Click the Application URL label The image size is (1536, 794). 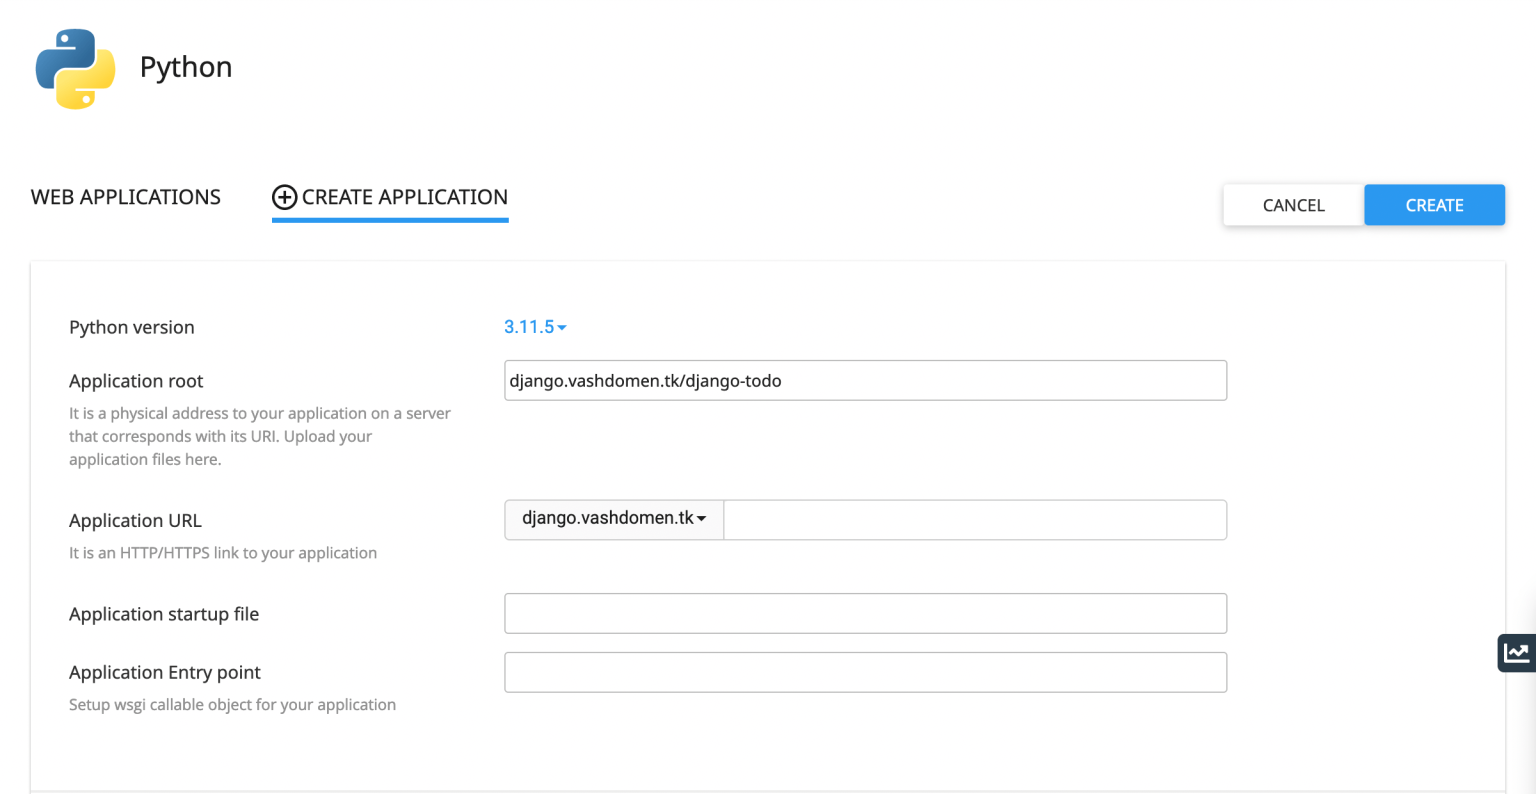(135, 520)
